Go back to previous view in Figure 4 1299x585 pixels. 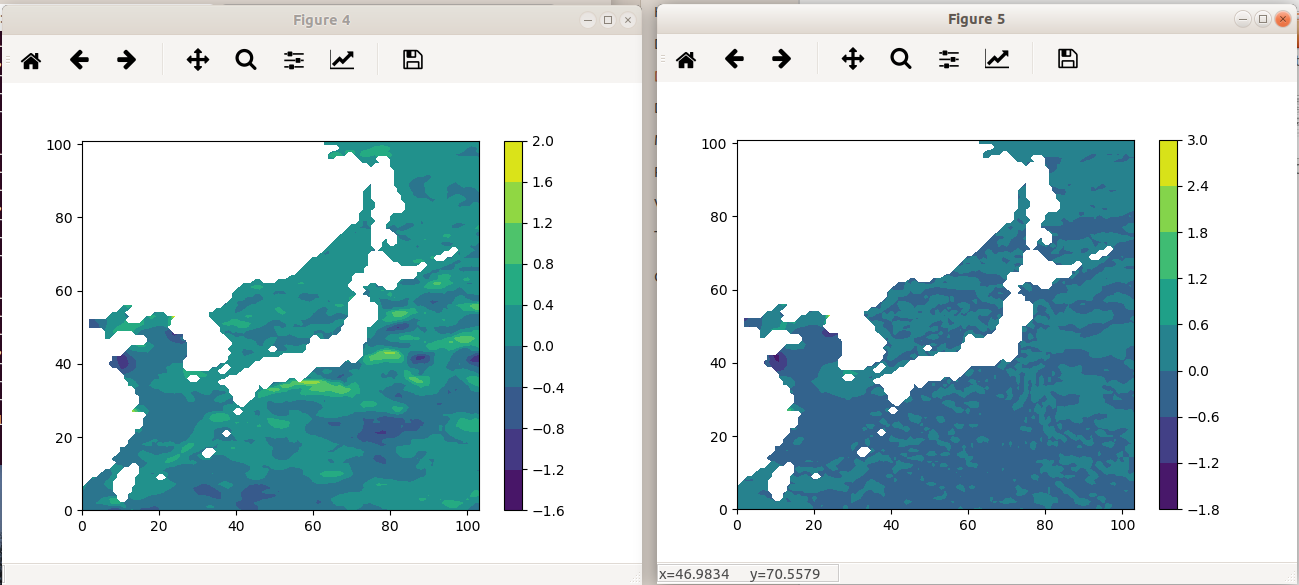click(79, 60)
